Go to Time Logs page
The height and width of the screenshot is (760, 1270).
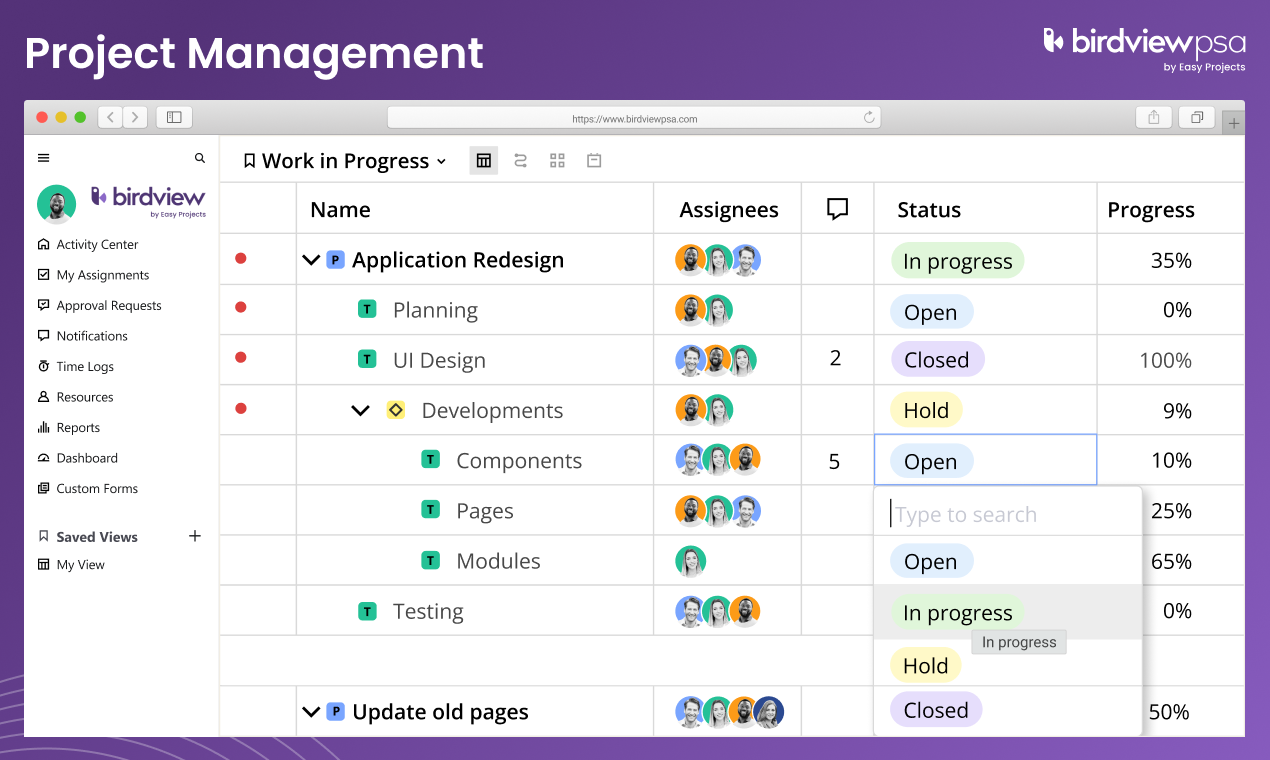(85, 366)
